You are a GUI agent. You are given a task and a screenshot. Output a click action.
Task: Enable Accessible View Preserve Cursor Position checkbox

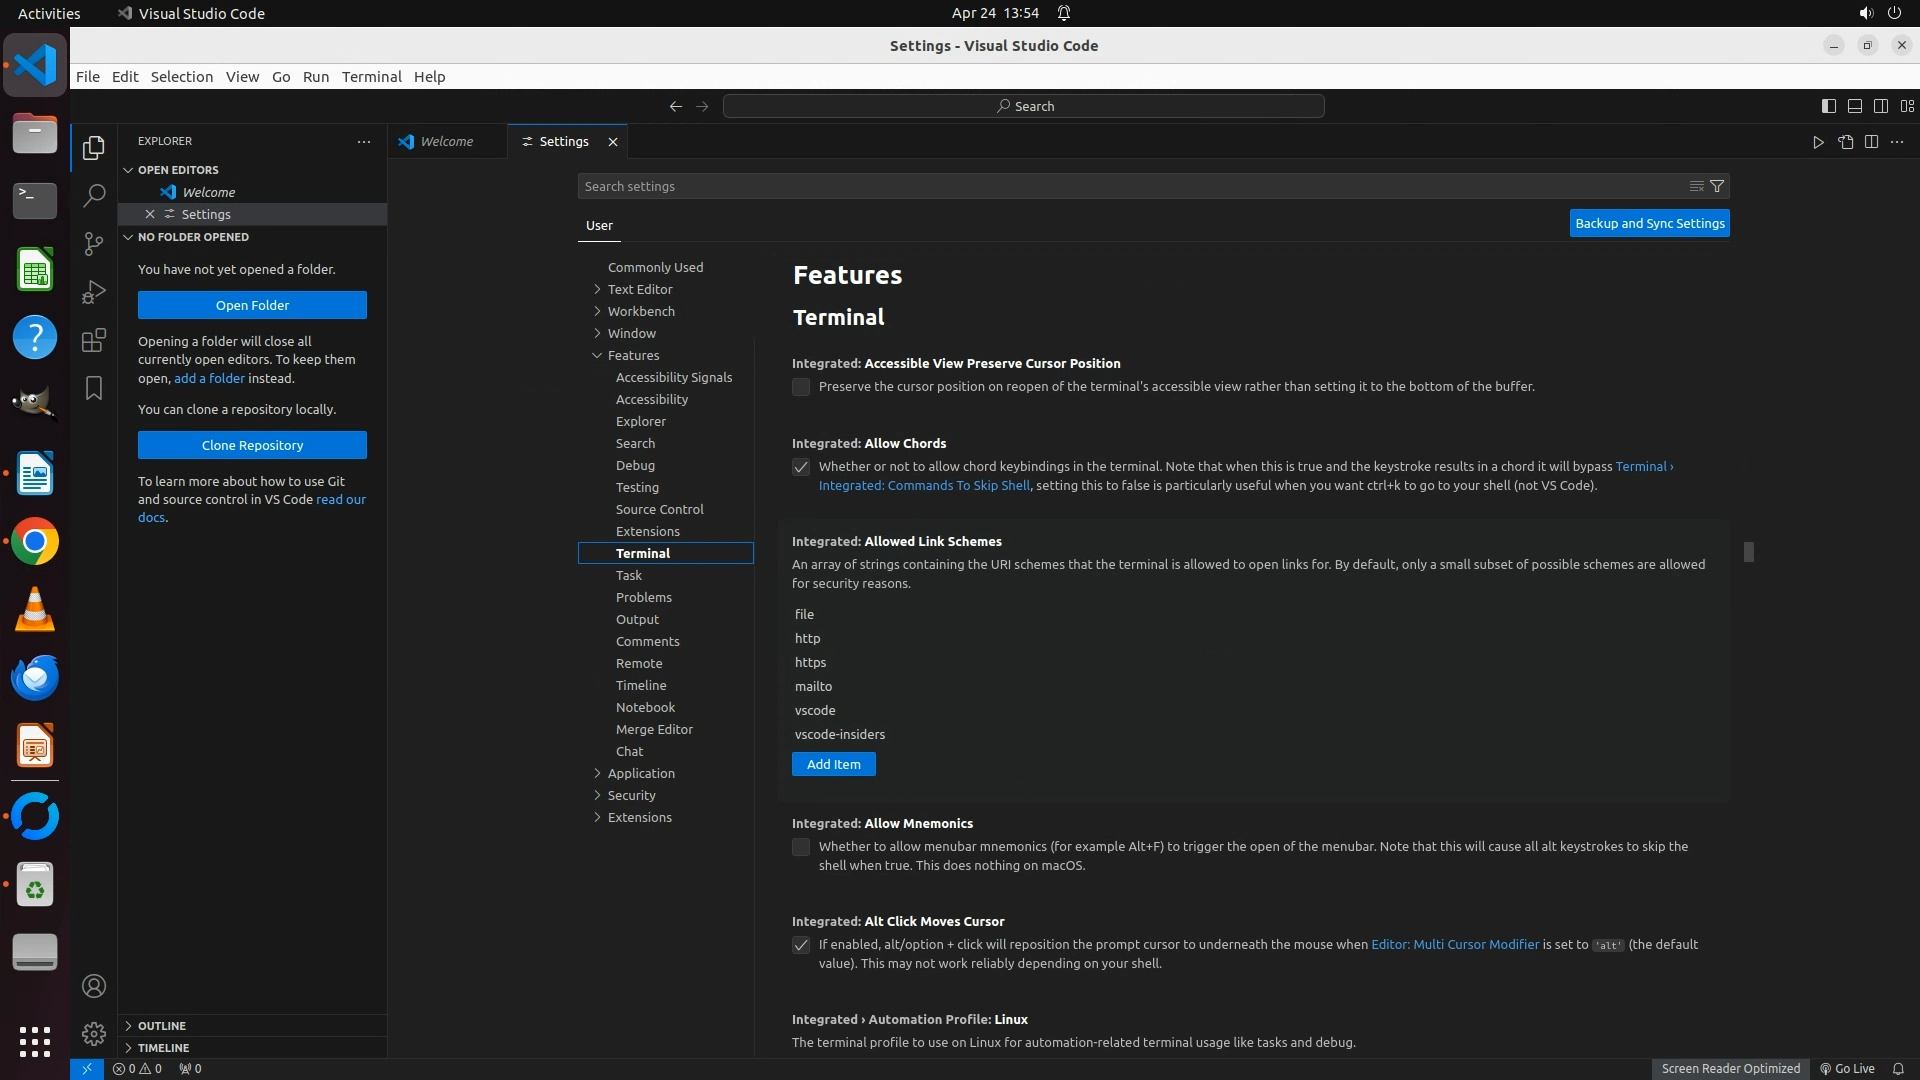point(801,387)
